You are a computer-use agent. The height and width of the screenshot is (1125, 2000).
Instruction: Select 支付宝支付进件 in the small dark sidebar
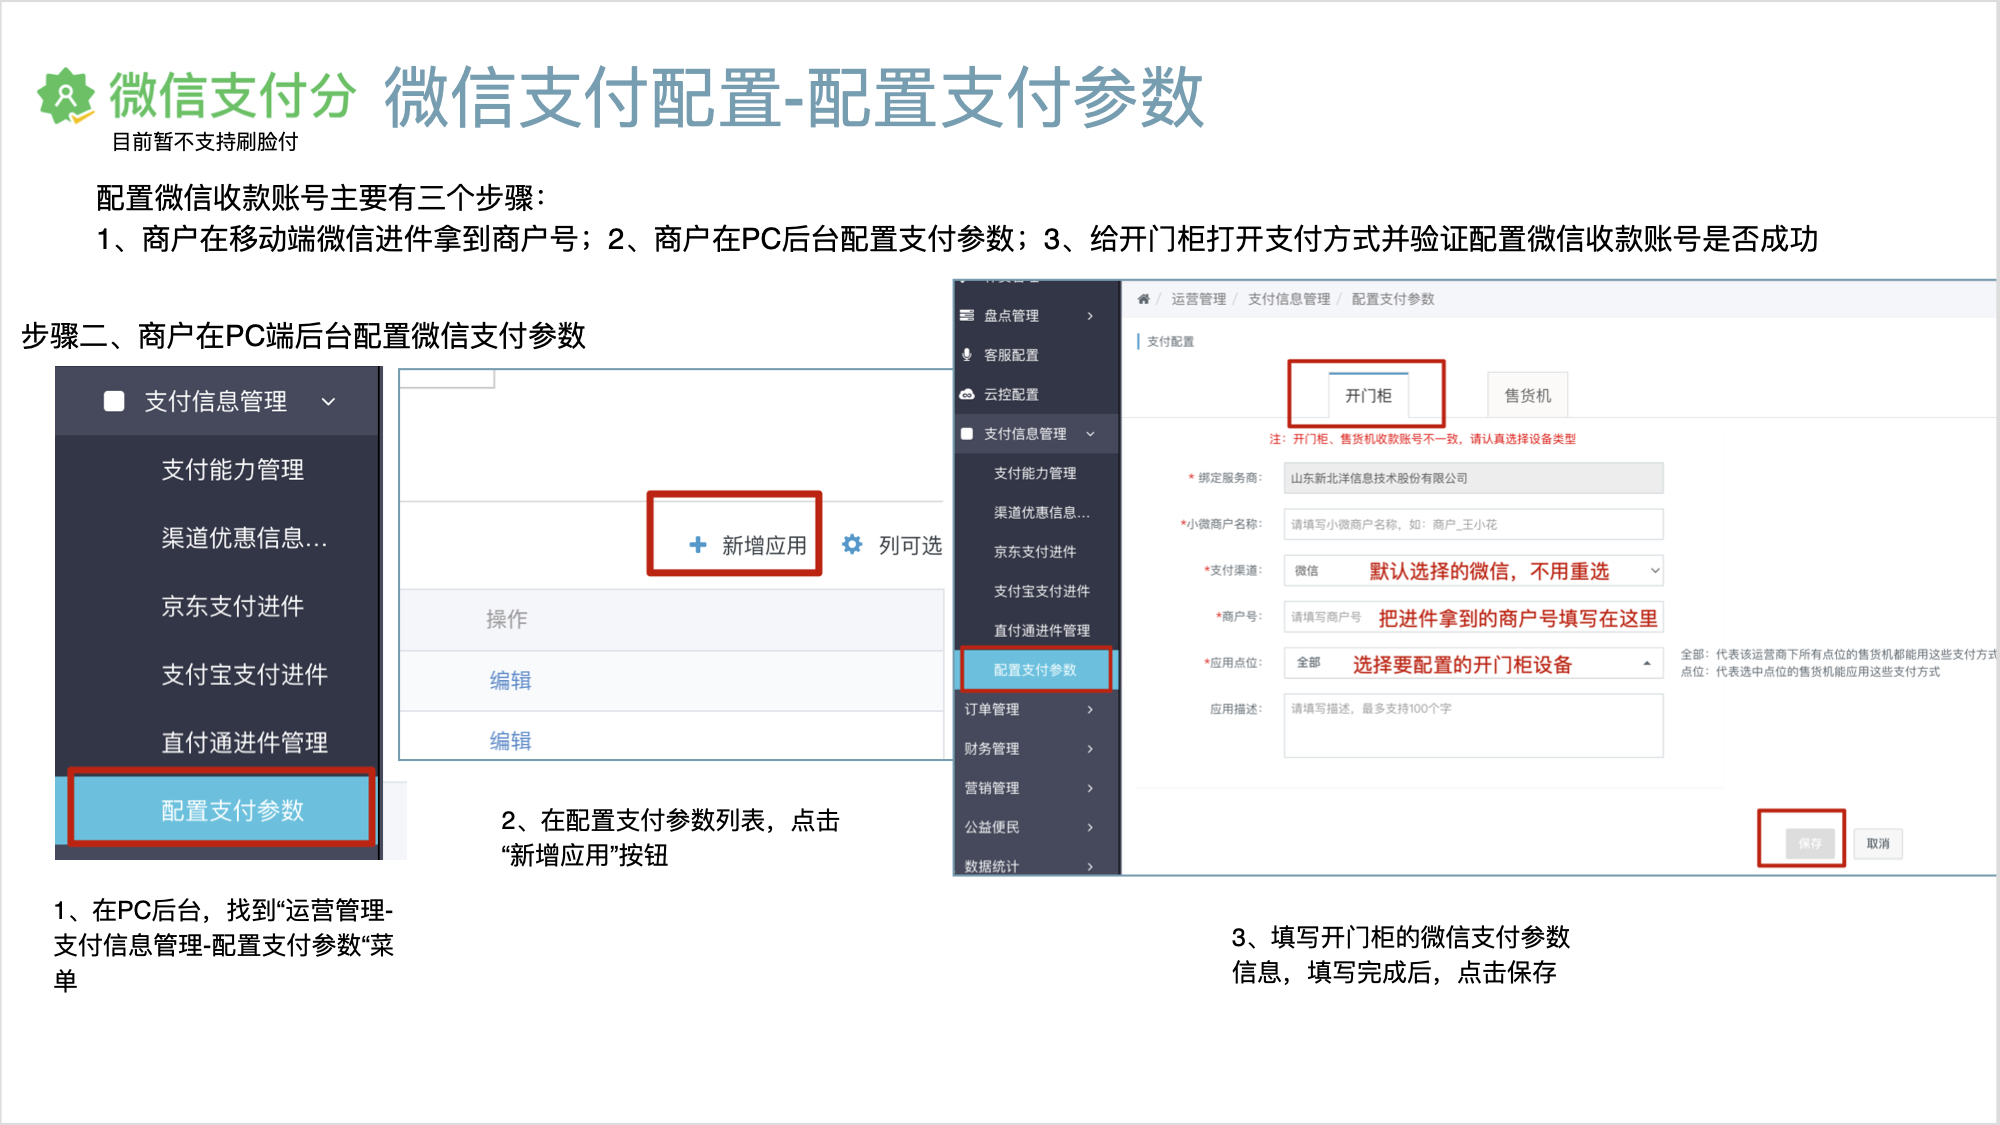[x=1042, y=591]
